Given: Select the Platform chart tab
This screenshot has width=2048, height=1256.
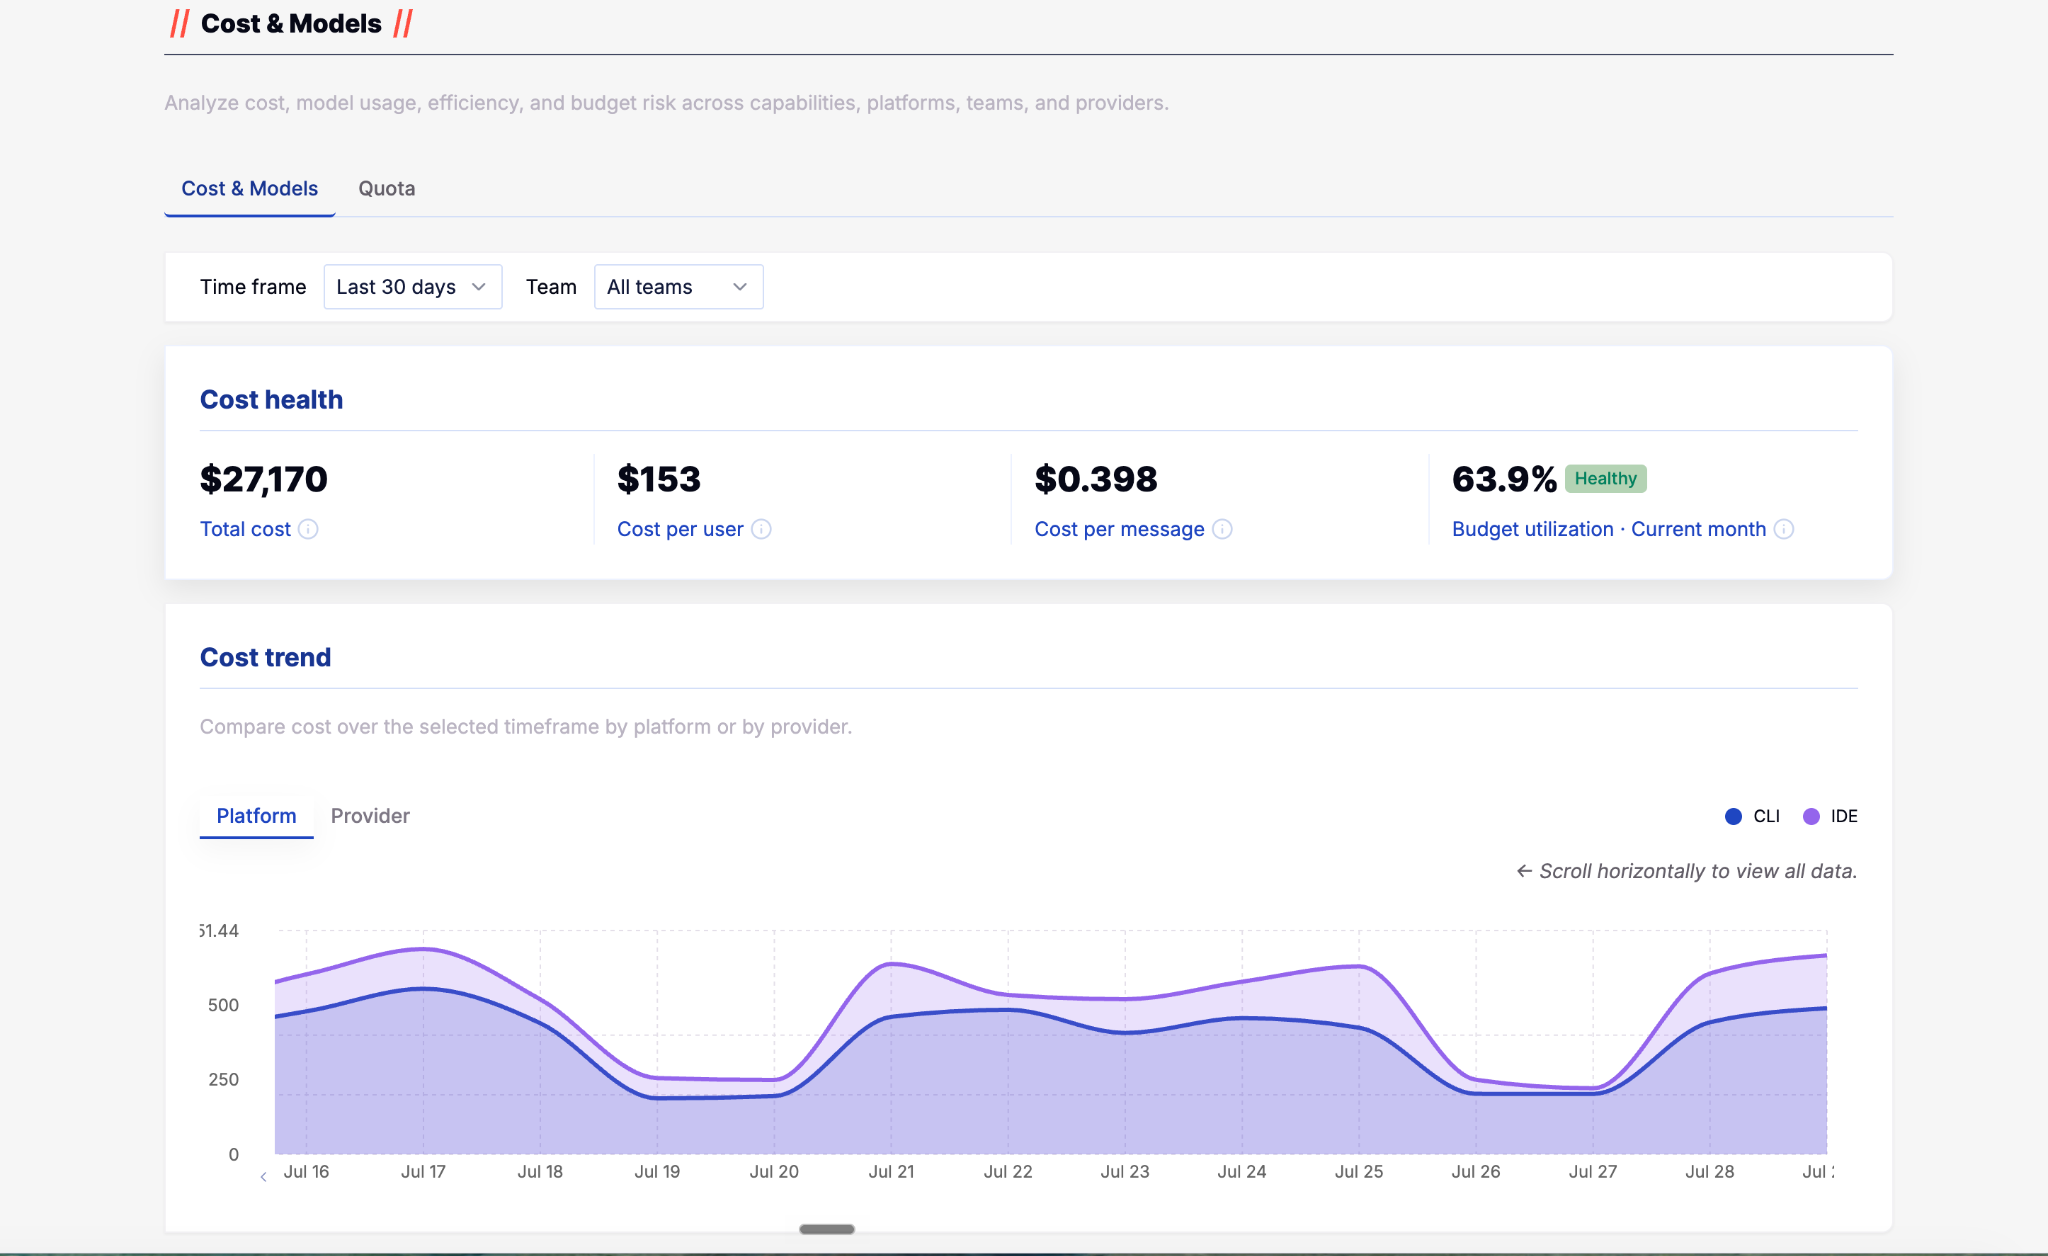Looking at the screenshot, I should tap(256, 816).
